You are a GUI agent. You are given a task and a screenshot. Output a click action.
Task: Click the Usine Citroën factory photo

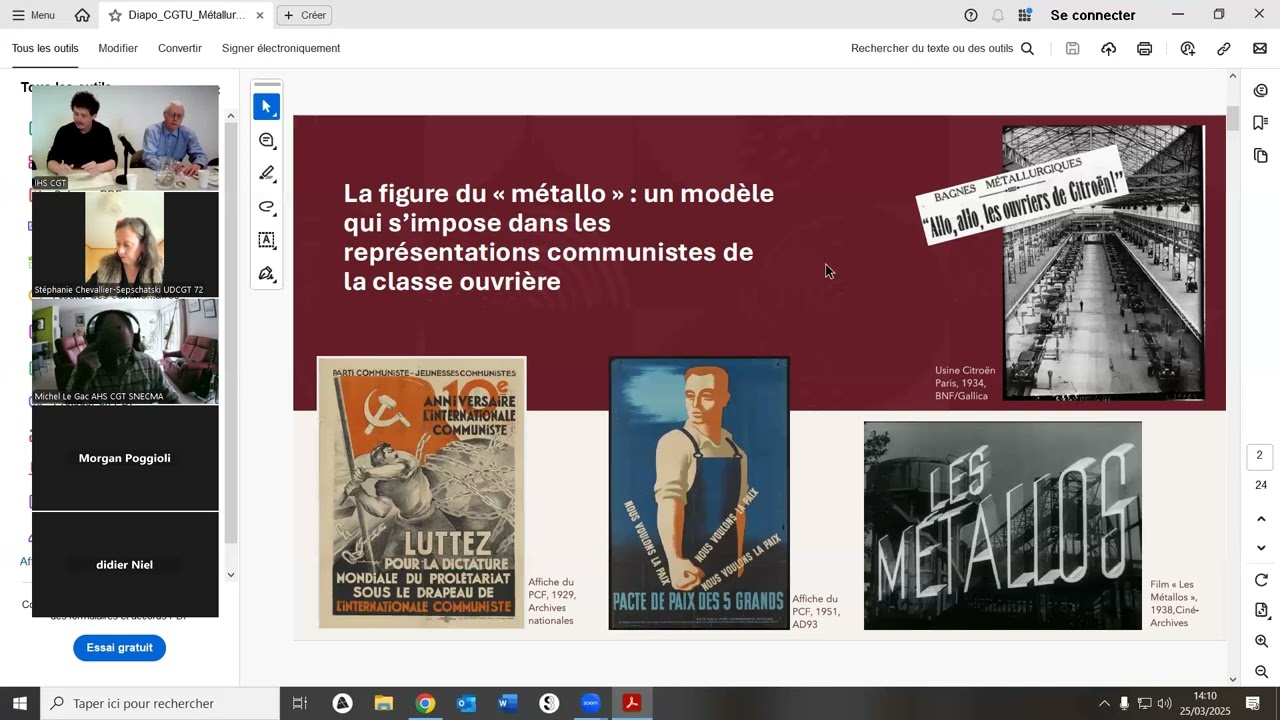[x=1103, y=263]
